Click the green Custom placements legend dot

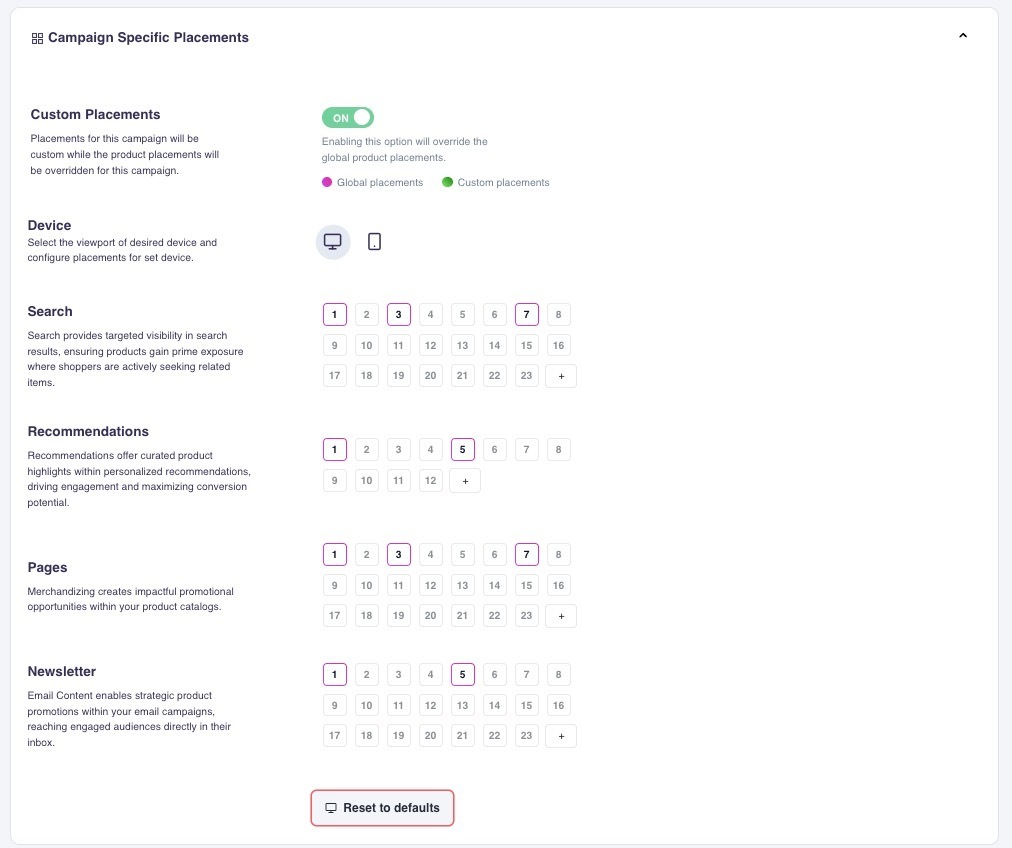tap(447, 182)
